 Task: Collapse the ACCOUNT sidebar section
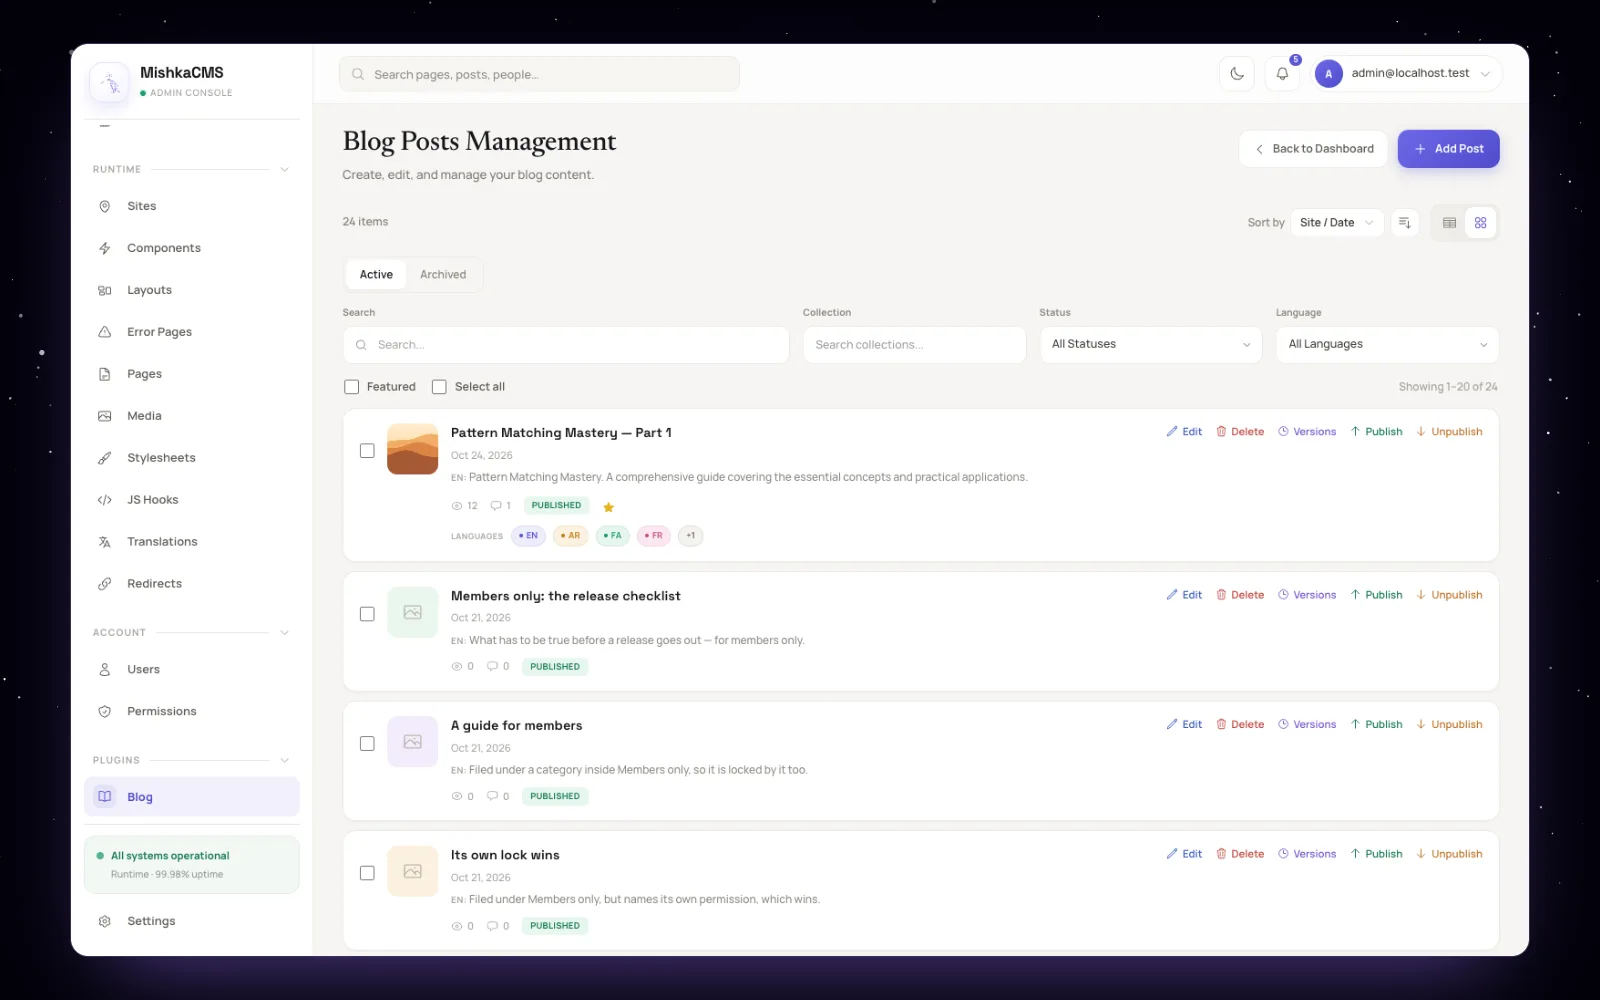(x=284, y=633)
